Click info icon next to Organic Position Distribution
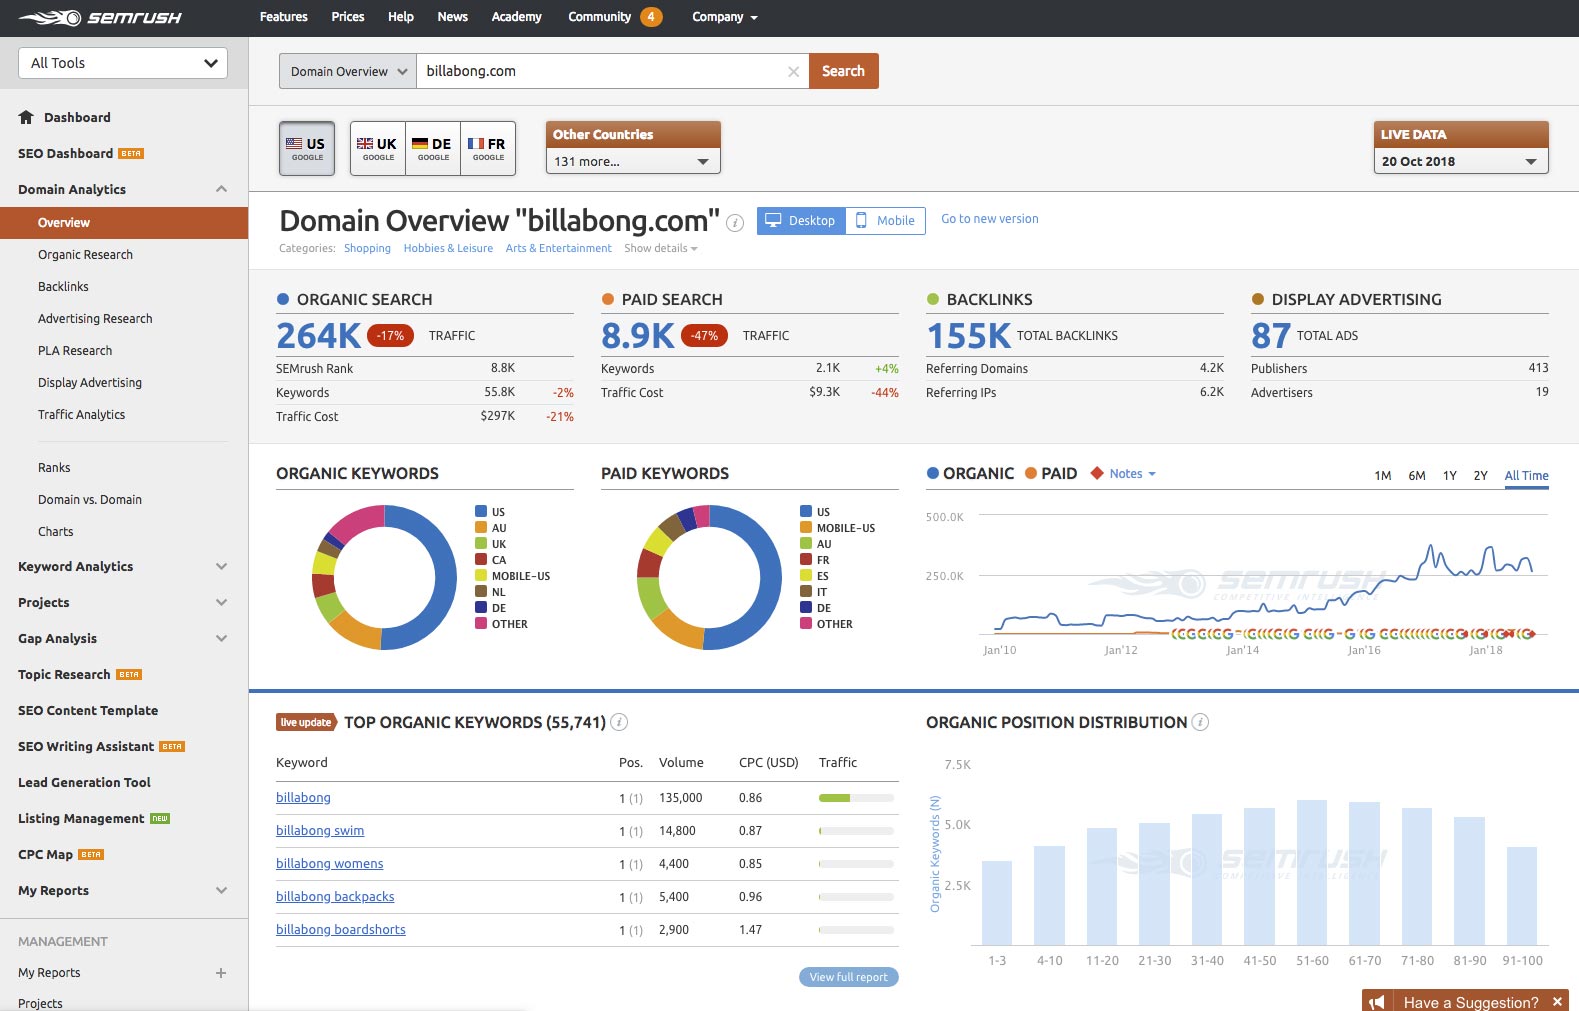Viewport: 1579px width, 1011px height. pyautogui.click(x=1200, y=722)
